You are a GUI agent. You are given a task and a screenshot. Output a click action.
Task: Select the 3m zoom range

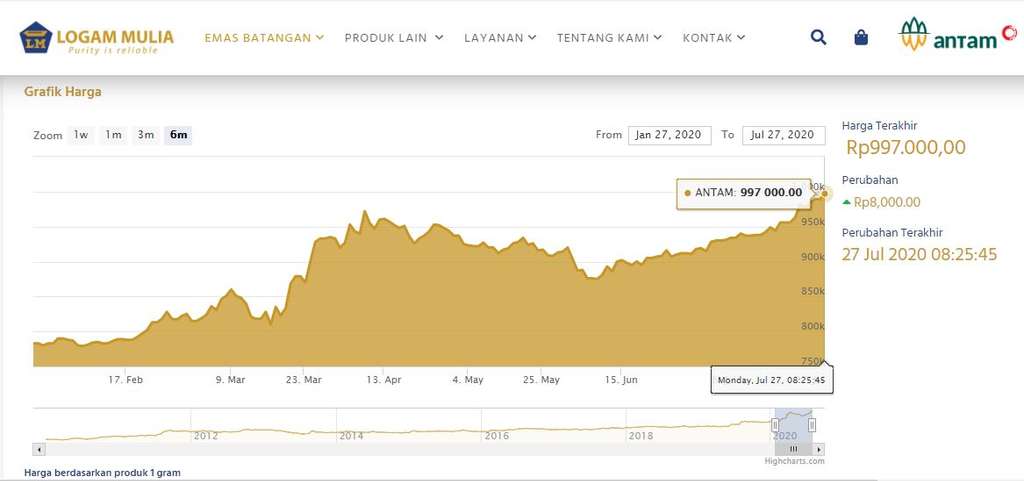point(146,135)
